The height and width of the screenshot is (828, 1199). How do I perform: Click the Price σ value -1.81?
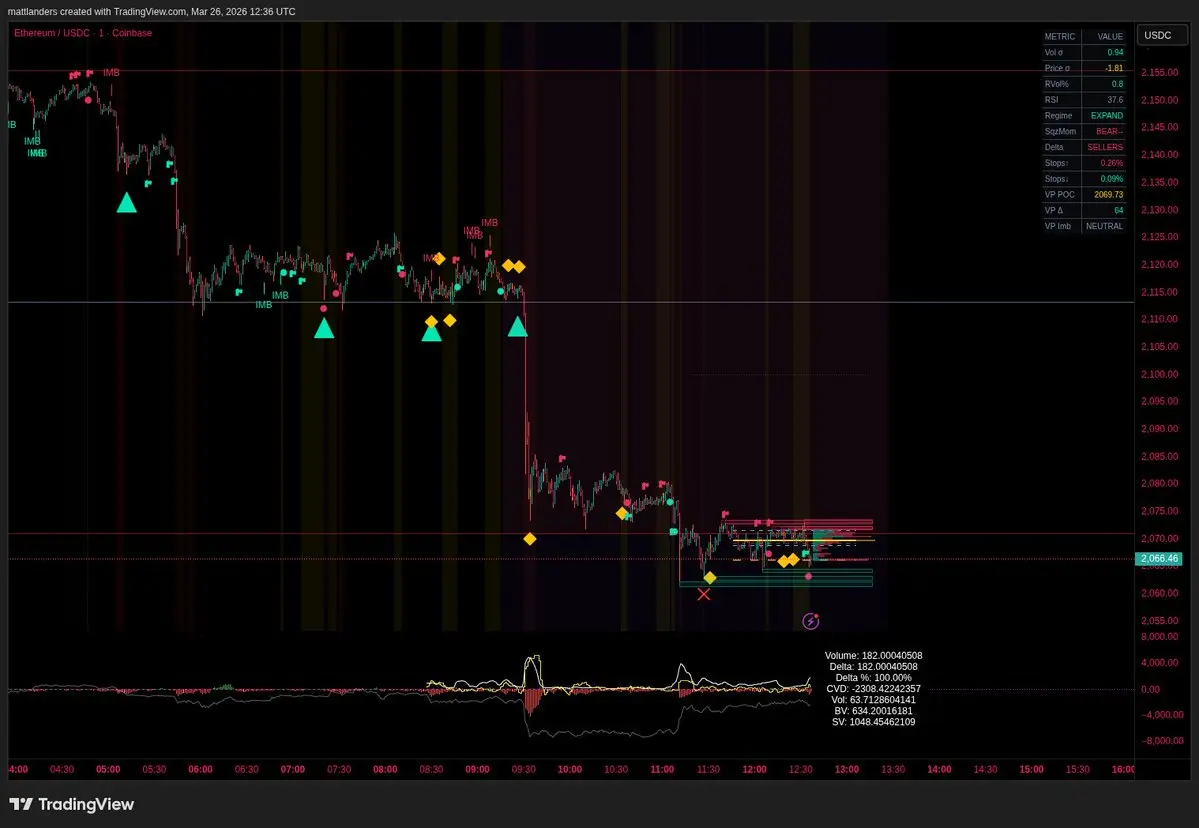click(1114, 68)
